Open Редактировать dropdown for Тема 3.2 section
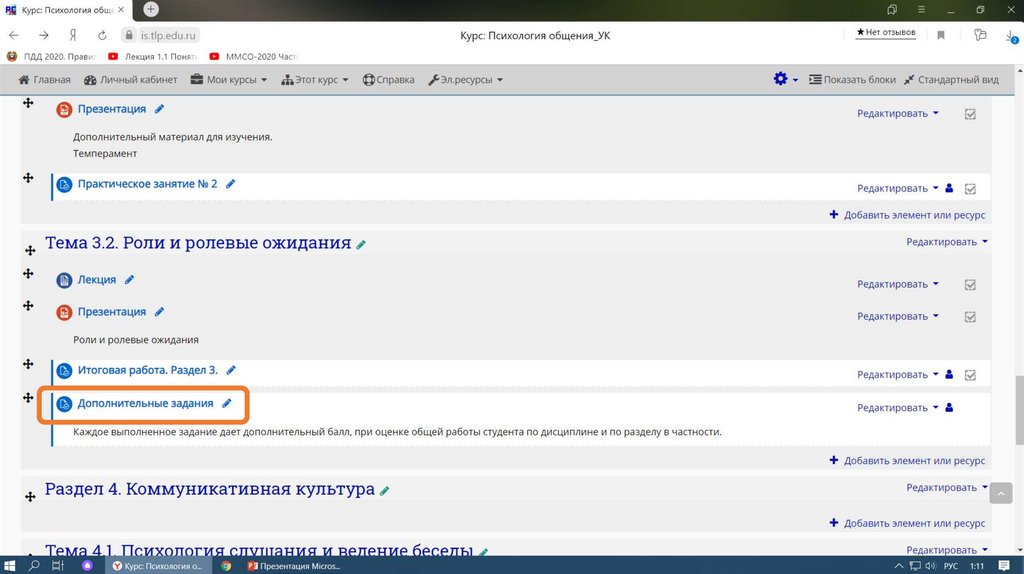1024x574 pixels. click(947, 242)
